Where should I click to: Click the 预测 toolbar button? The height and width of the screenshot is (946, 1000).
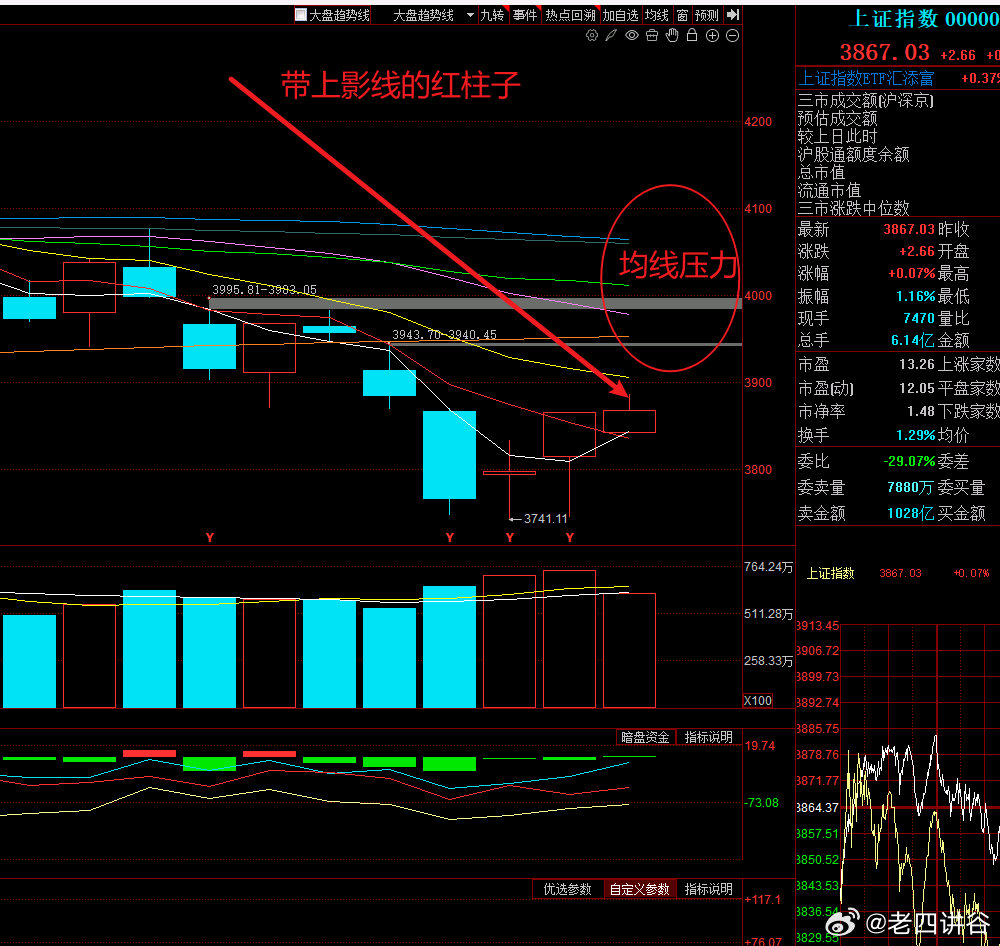[x=707, y=15]
